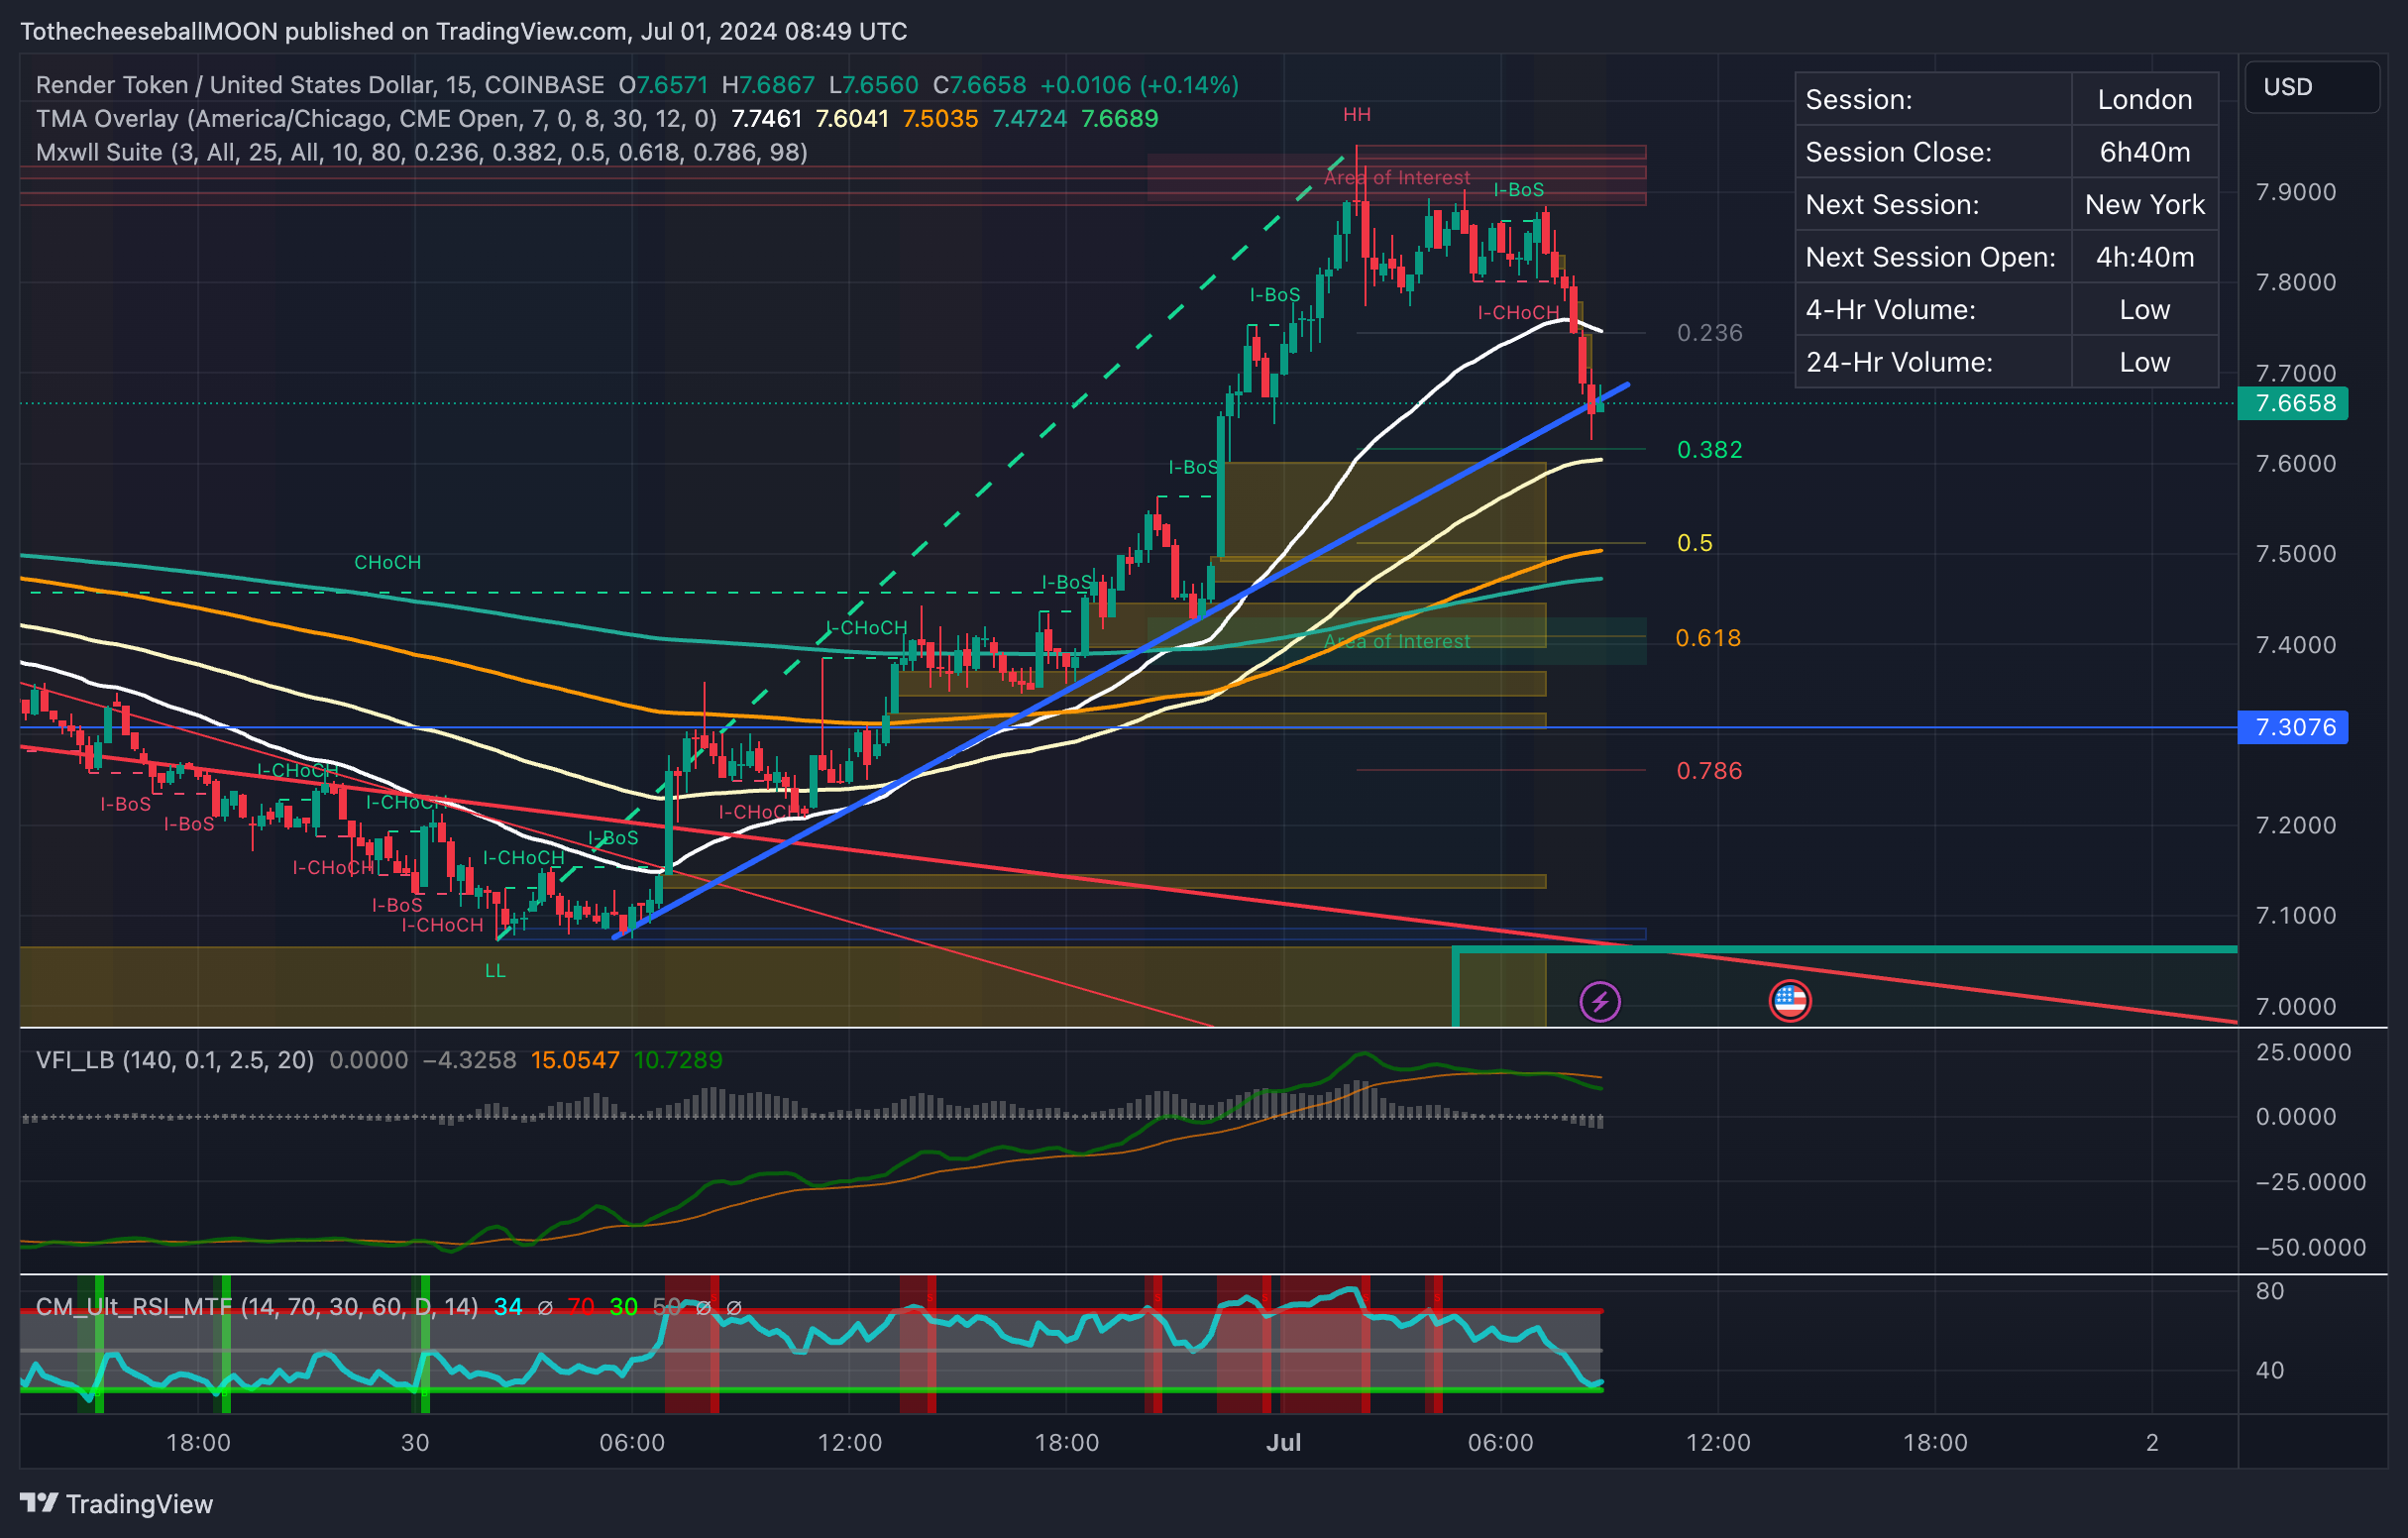Click the HH swing high label
Image resolution: width=2408 pixels, height=1538 pixels.
(x=1356, y=115)
